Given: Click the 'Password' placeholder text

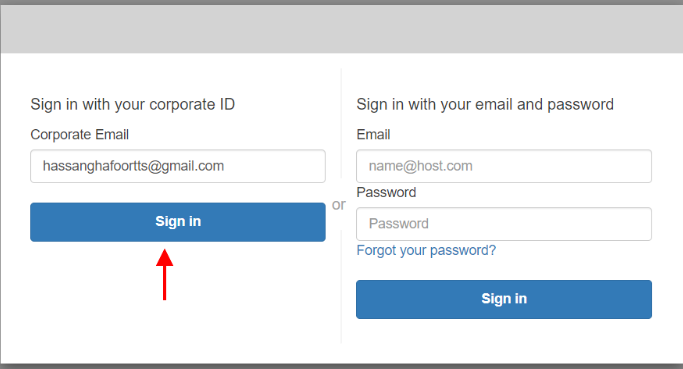Looking at the screenshot, I should pyautogui.click(x=399, y=224).
